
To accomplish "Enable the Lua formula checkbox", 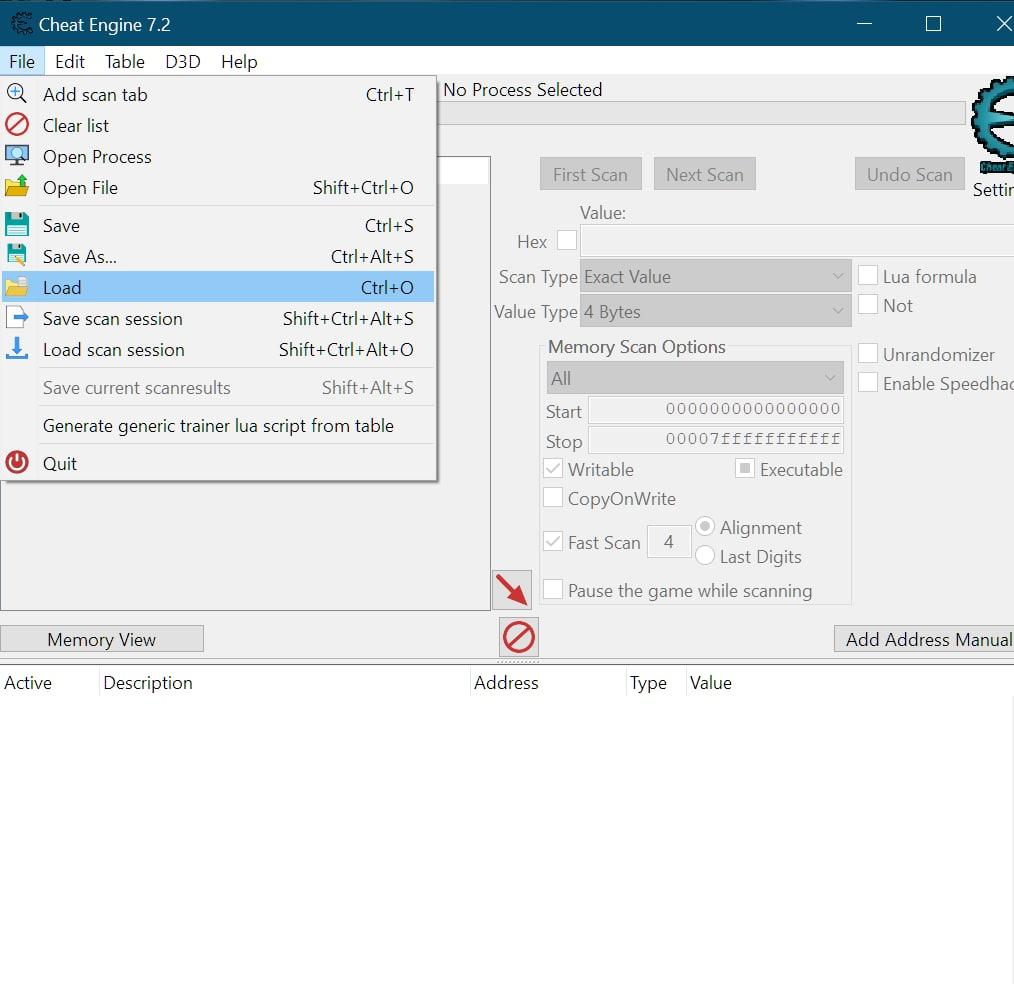I will (867, 275).
